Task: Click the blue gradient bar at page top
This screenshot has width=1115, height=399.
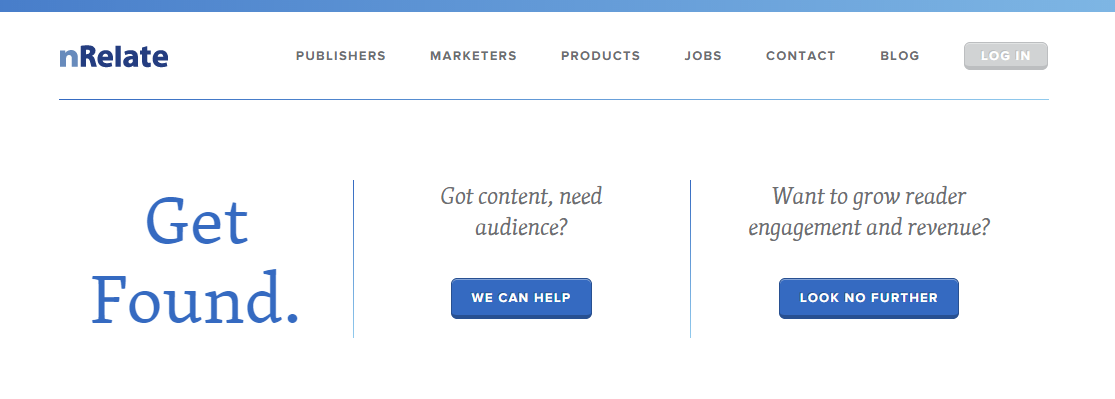Action: click(558, 6)
